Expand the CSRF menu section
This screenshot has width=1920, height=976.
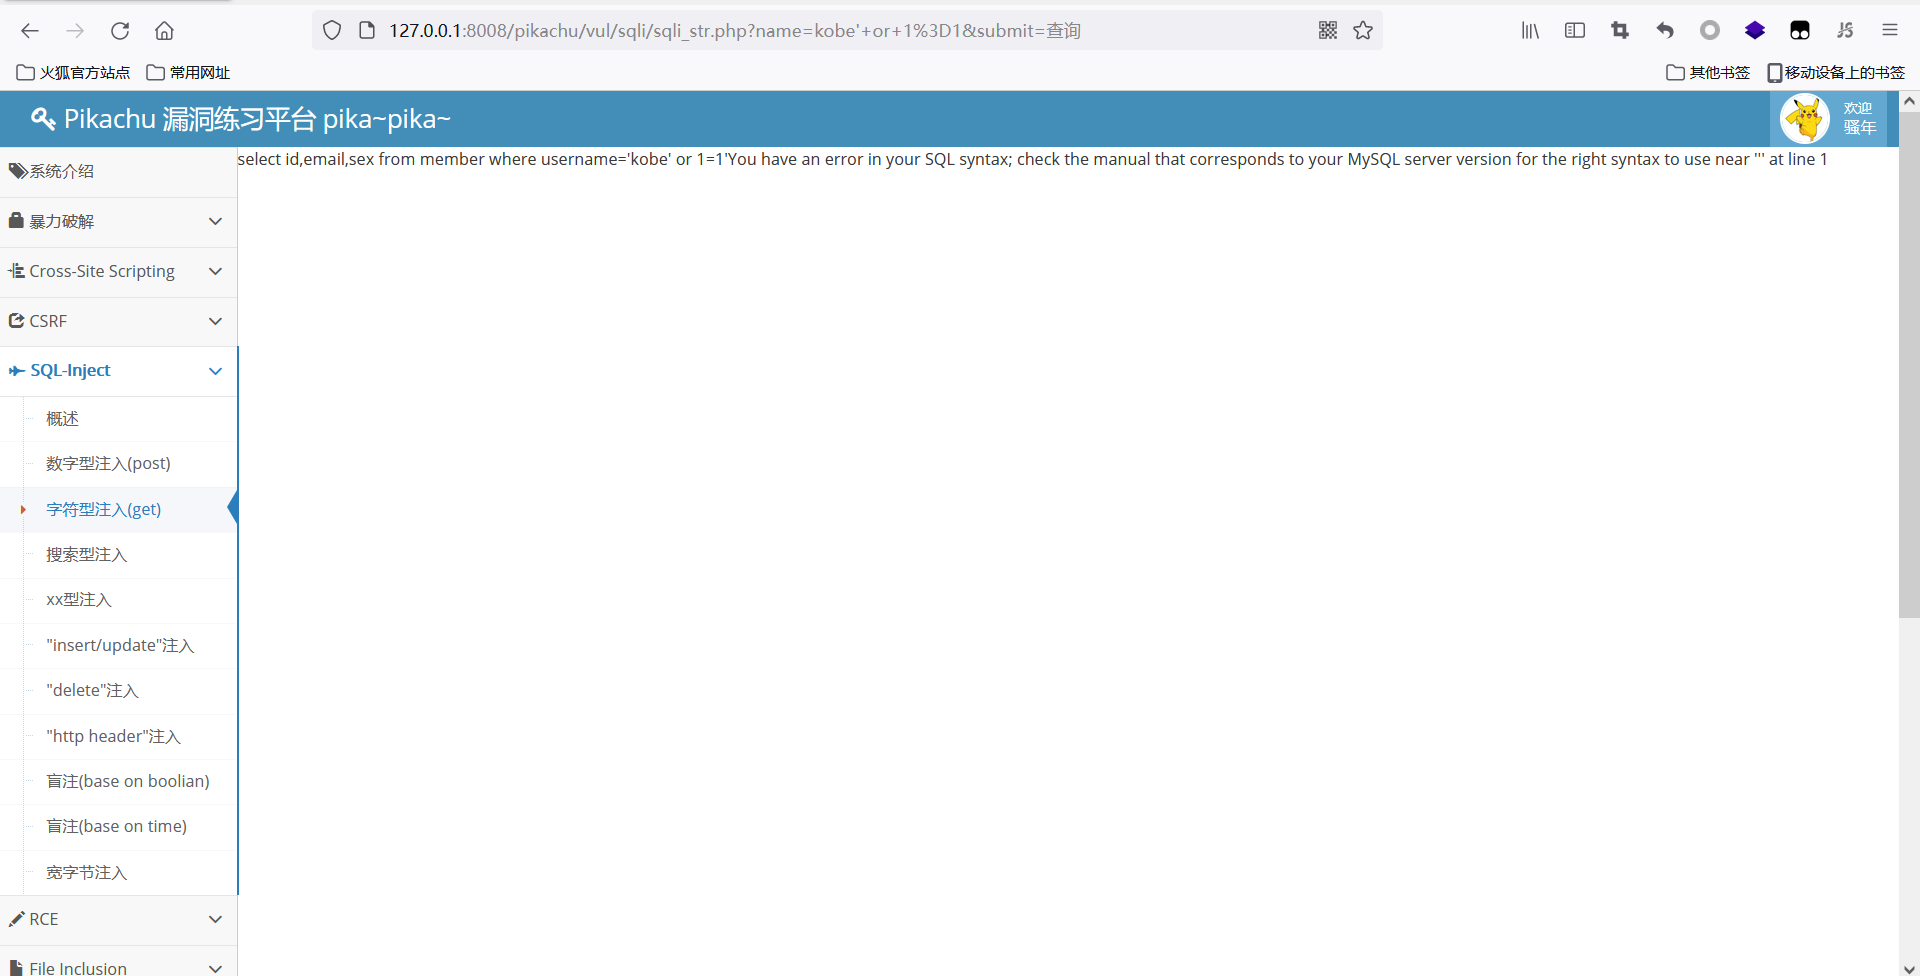tap(118, 321)
